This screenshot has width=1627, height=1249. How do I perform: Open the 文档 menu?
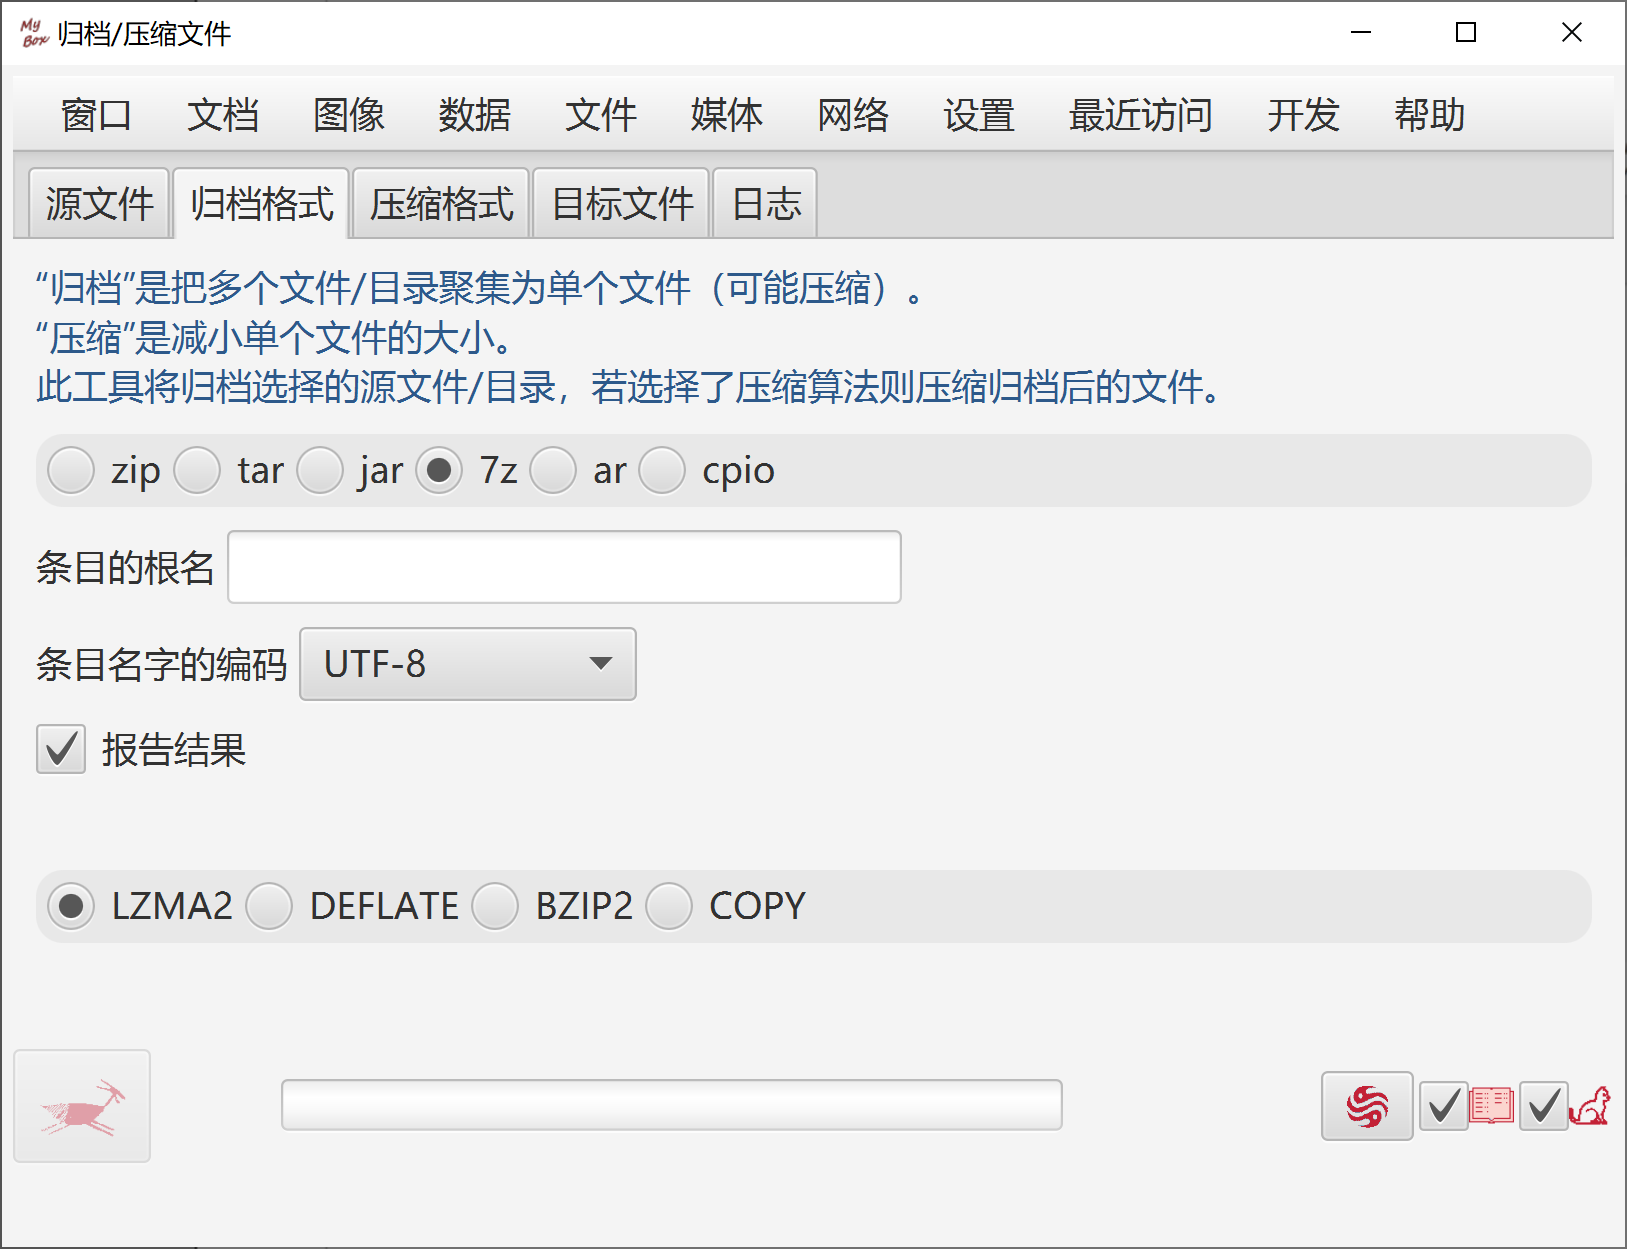coord(222,115)
